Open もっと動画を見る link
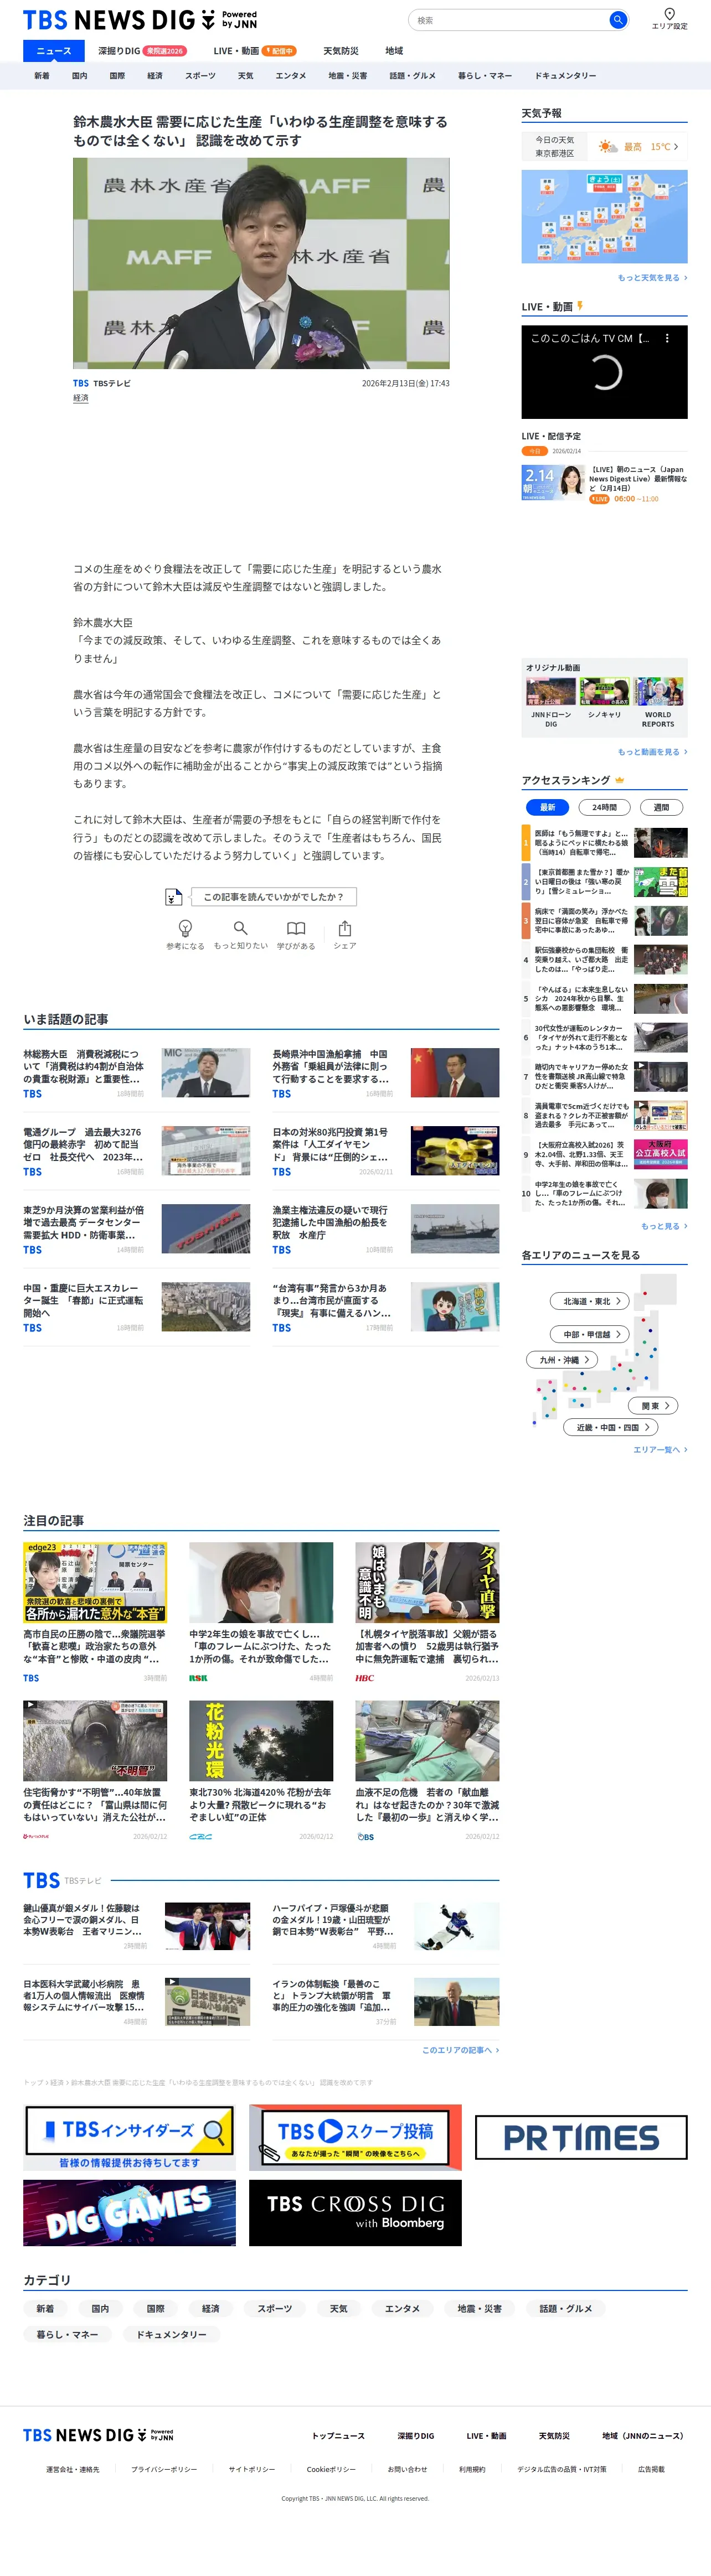This screenshot has height=2576, width=711. pyautogui.click(x=652, y=752)
